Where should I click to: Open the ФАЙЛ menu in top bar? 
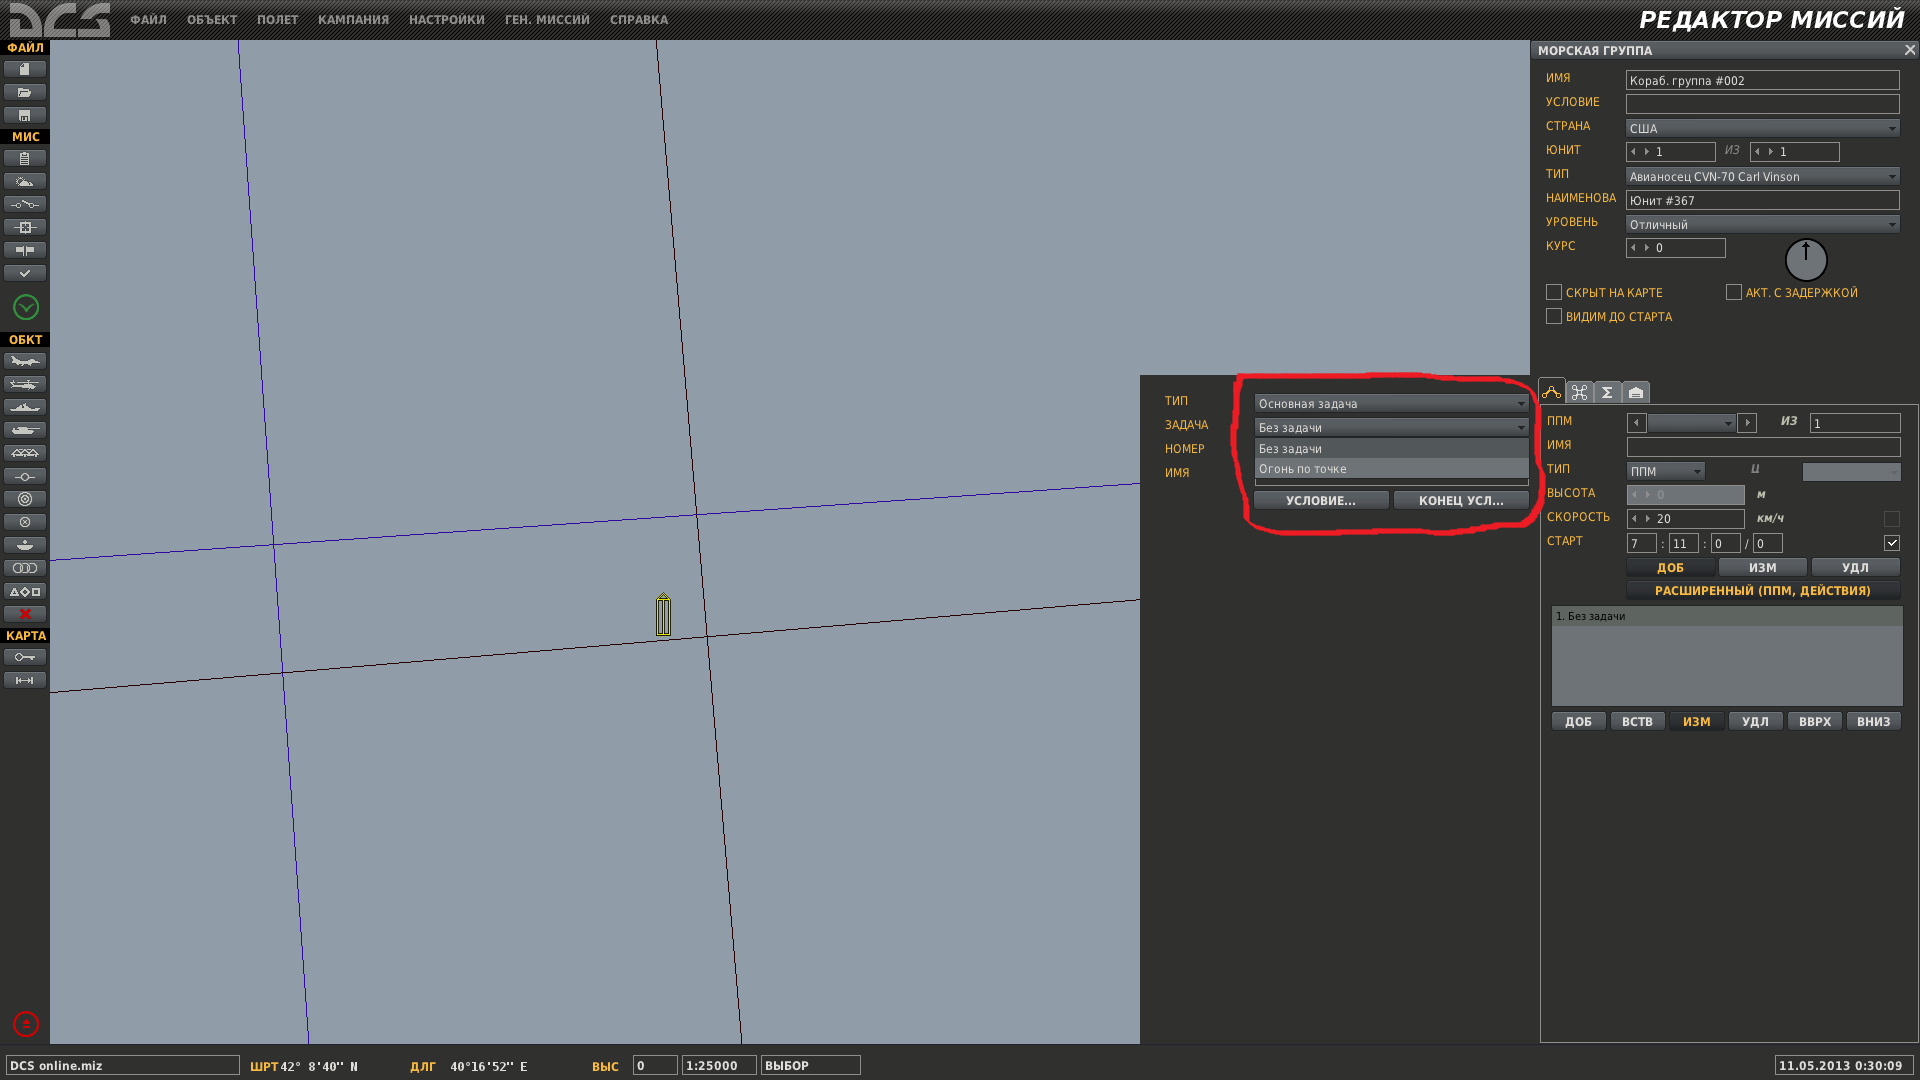148,20
